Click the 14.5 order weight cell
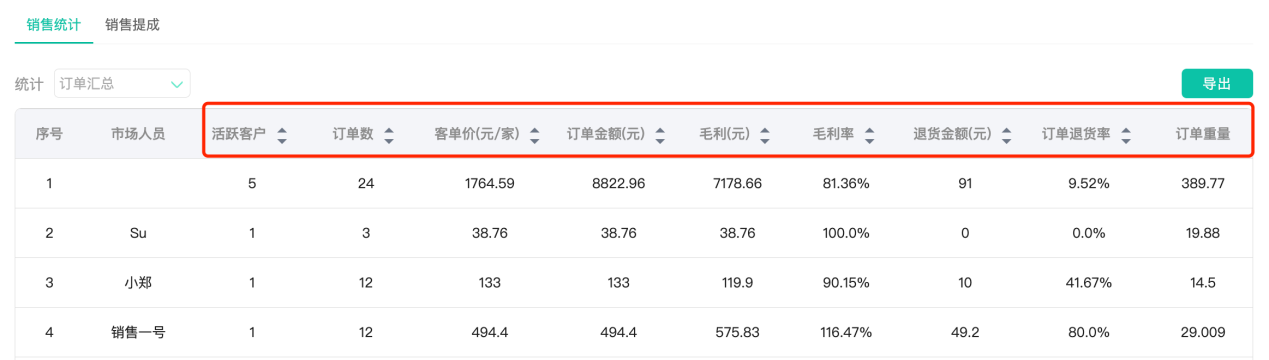1269x360 pixels. point(1202,283)
